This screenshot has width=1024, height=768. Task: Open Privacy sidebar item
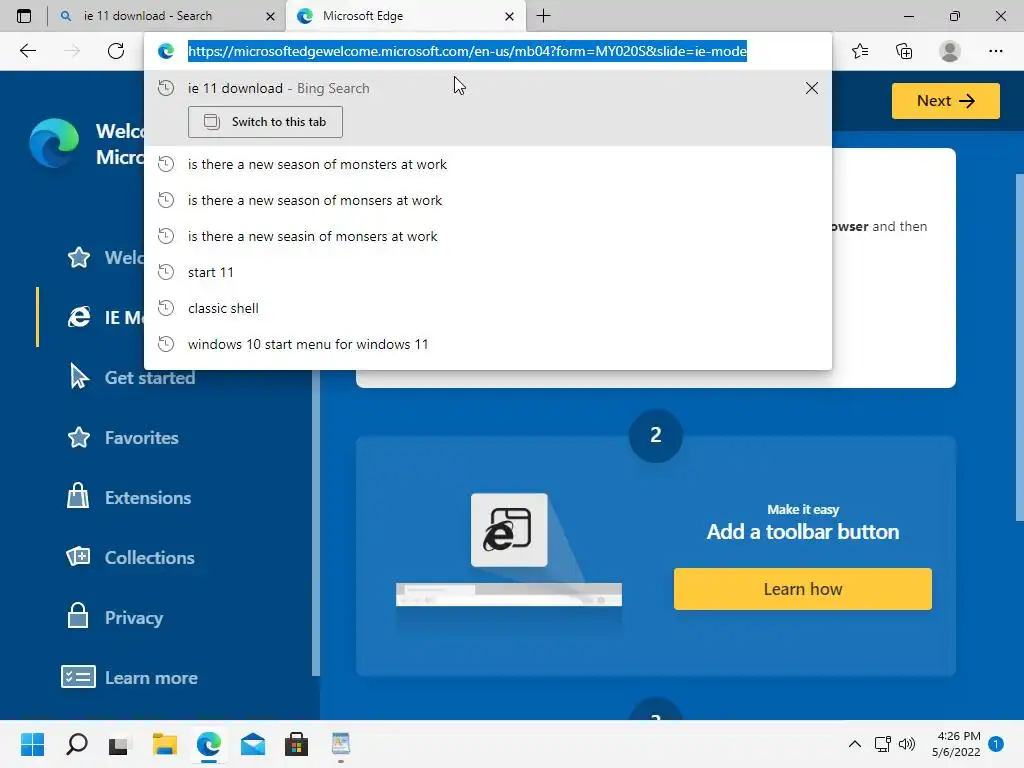pyautogui.click(x=115, y=618)
